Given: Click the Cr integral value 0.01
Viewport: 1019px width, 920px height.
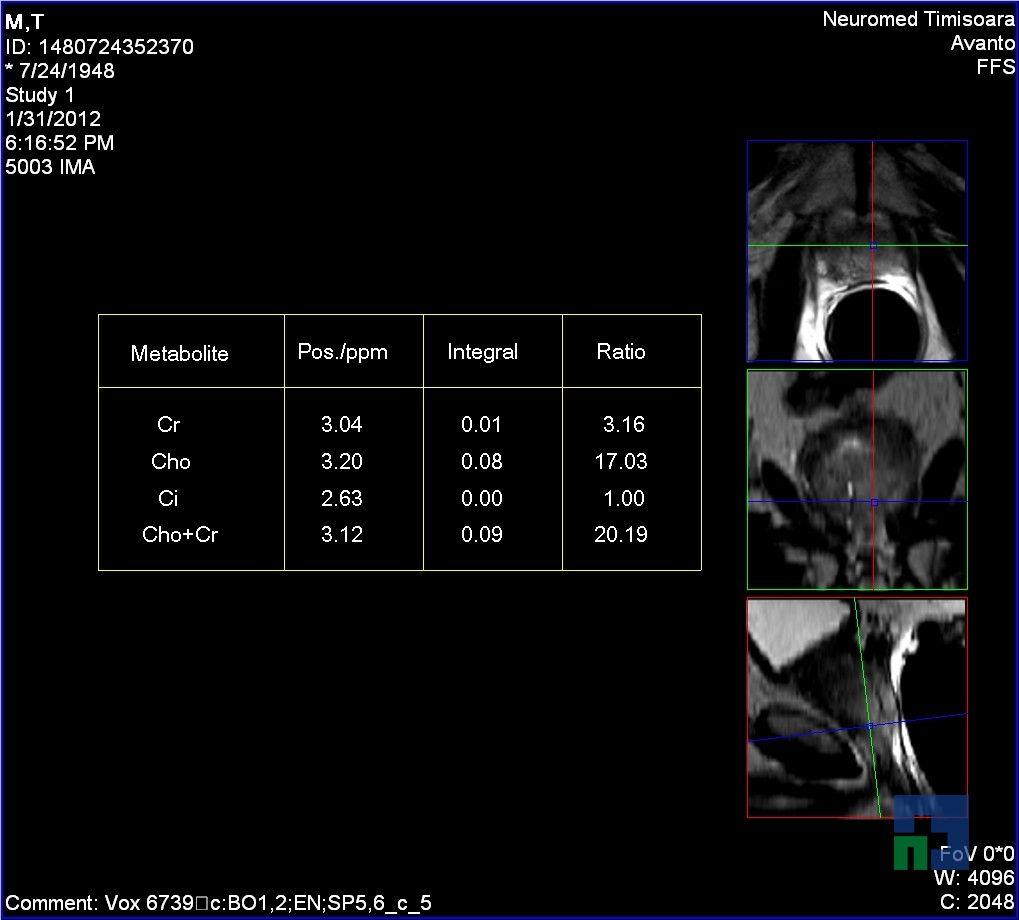Looking at the screenshot, I should click(x=481, y=425).
